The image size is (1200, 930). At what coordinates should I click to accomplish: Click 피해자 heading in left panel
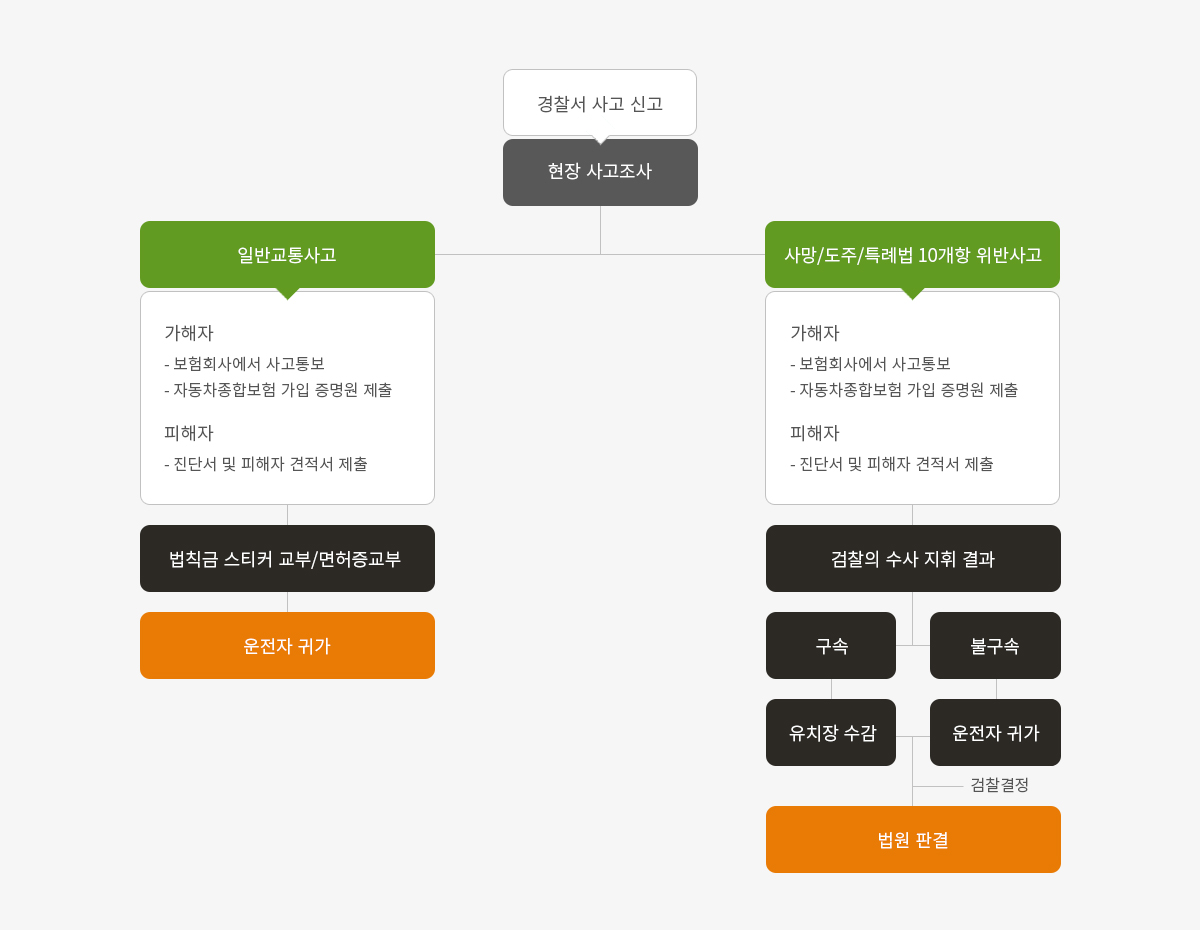coord(189,433)
